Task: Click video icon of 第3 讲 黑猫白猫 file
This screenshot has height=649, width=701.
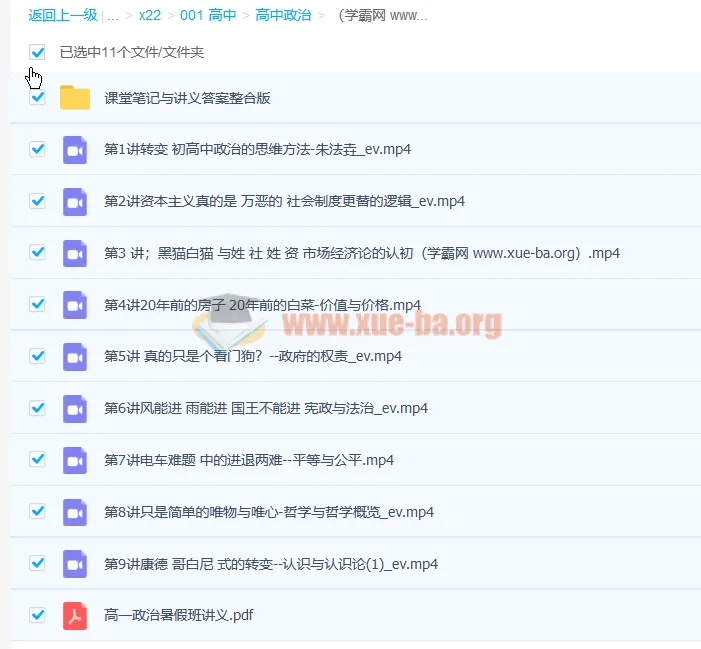Action: tap(75, 253)
